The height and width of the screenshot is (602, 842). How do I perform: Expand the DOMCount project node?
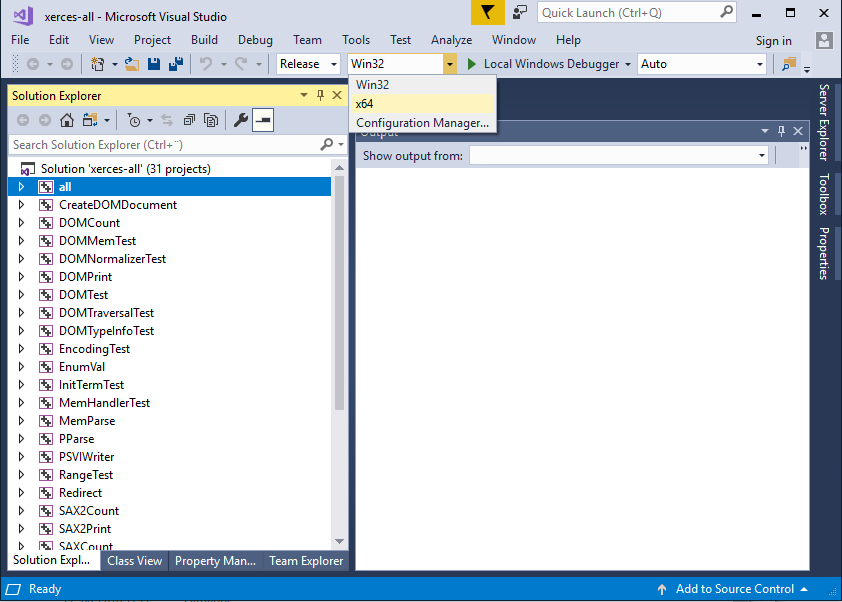click(x=21, y=223)
